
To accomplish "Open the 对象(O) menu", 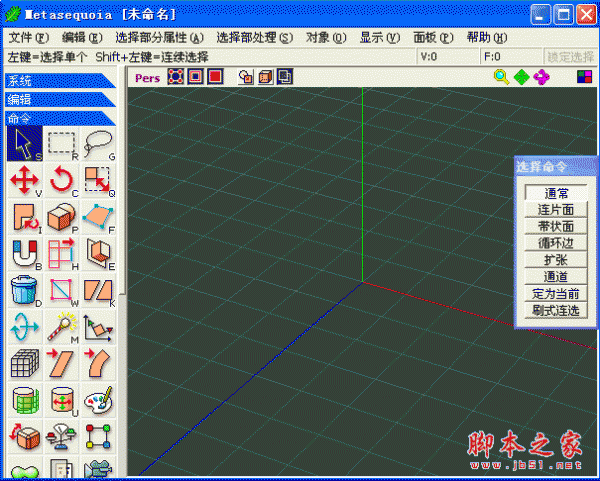I will coord(326,38).
